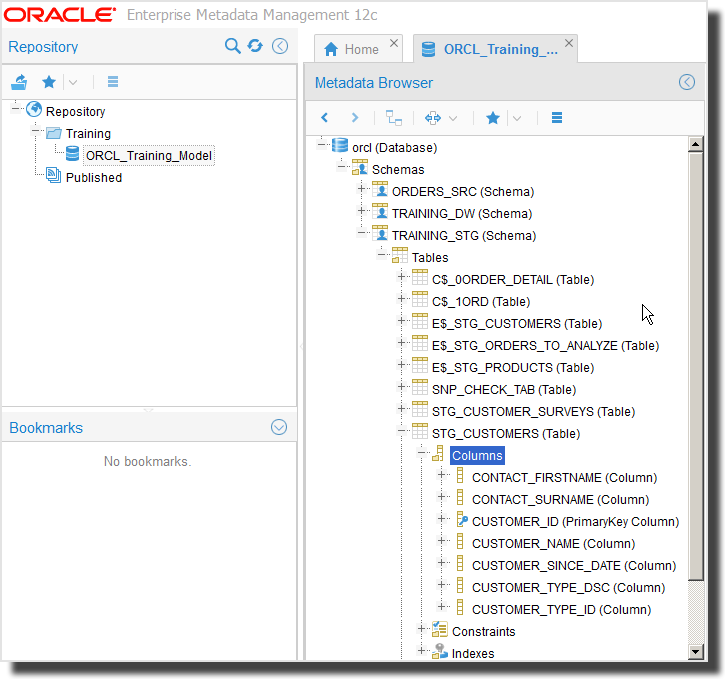Click the Metadata Browser vertical scrollbar thumb
The image size is (725, 679).
[695, 366]
